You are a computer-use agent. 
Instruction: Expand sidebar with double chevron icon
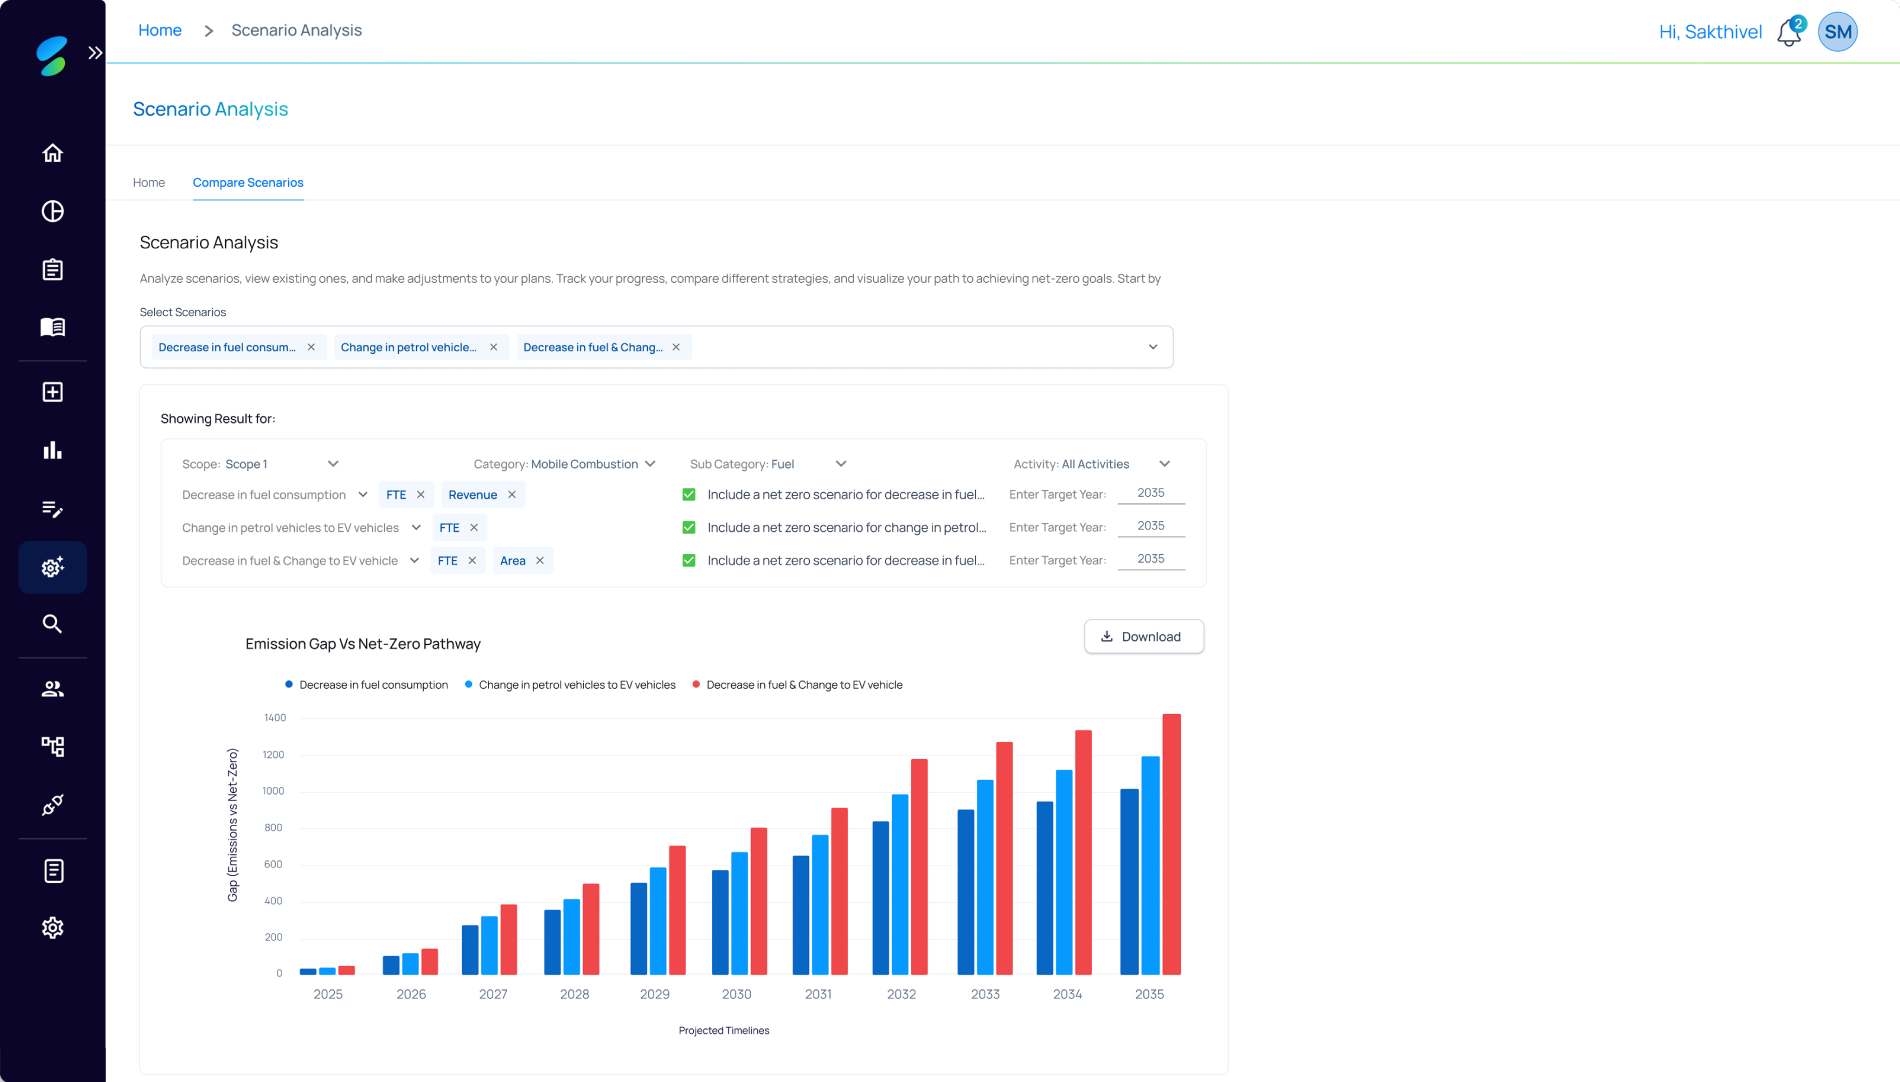95,53
